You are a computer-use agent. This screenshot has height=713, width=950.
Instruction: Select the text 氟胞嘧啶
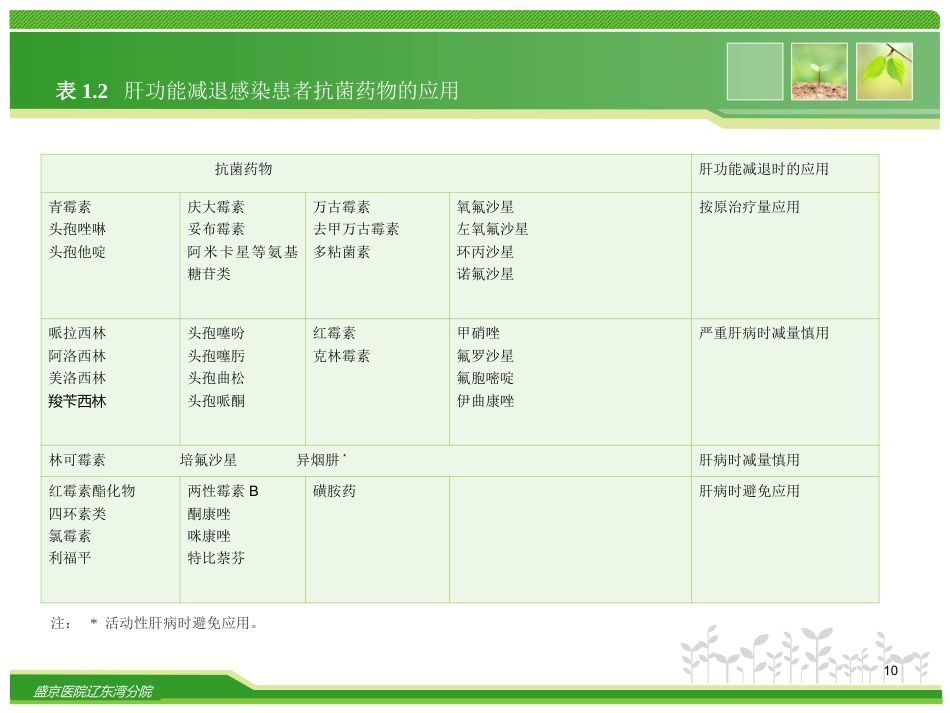click(485, 379)
